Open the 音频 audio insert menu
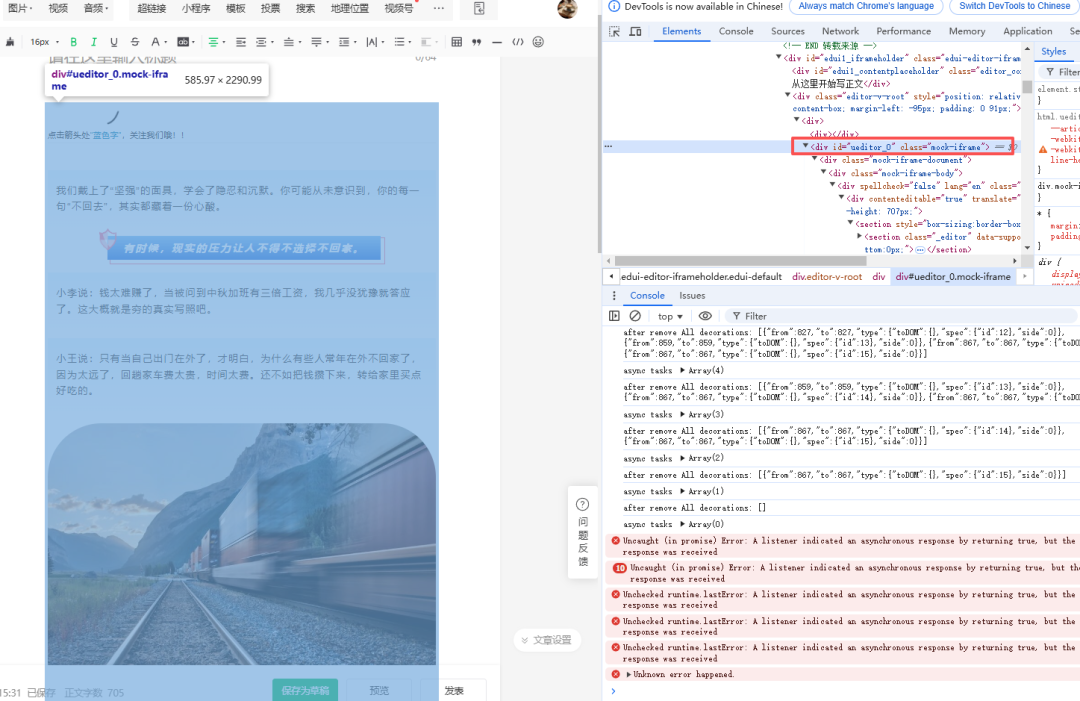Screen dimensions: 1080x701 pyautogui.click(x=95, y=8)
